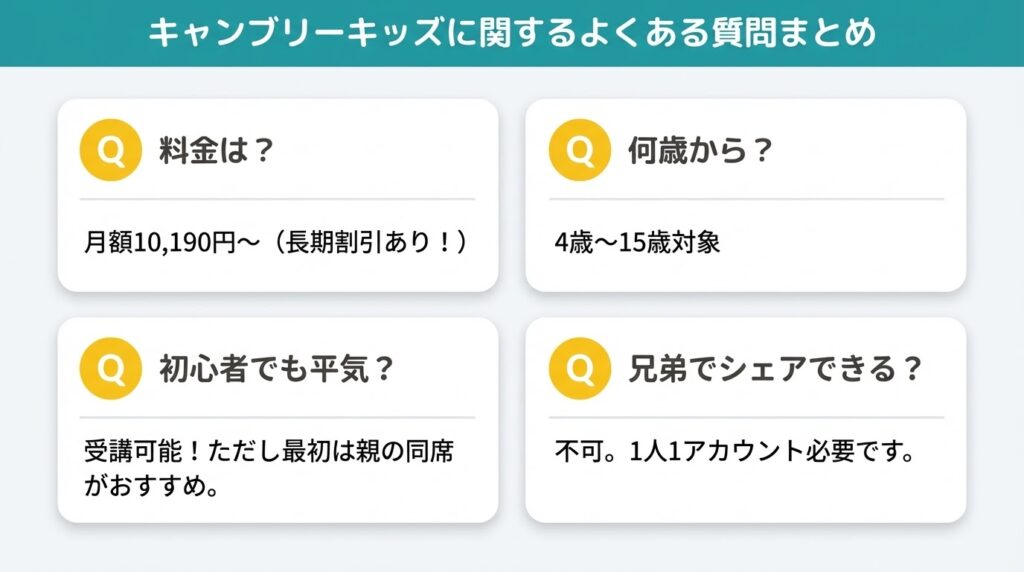This screenshot has width=1024, height=572.
Task: Select the Q icon next to 兄弟でシェアできる？
Action: pos(579,369)
